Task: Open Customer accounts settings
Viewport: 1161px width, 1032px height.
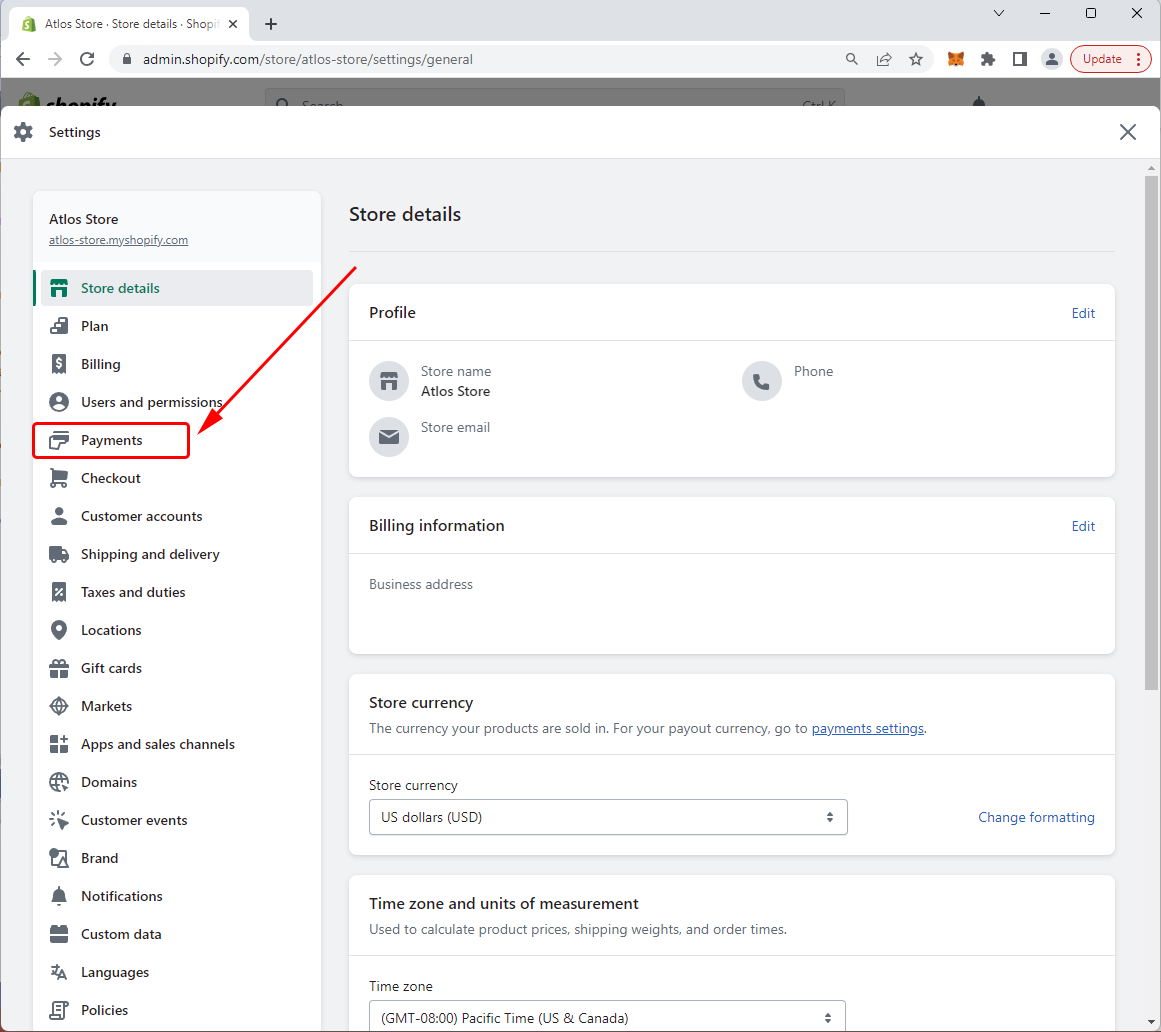Action: [x=177, y=516]
